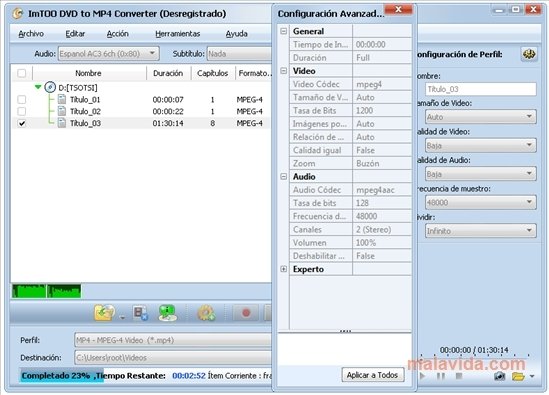Open the Perfil MP4 dropdown
Screen dimensions: 549x395
point(173,340)
